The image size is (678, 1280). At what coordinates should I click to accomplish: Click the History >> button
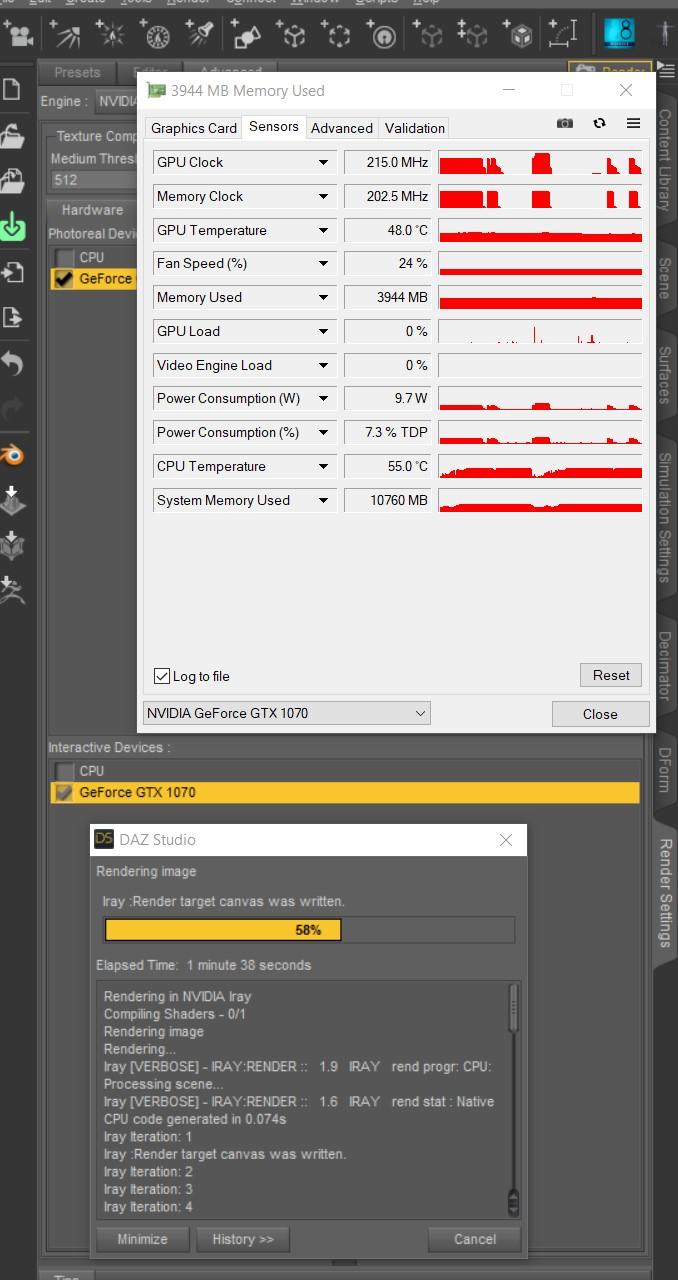242,1239
